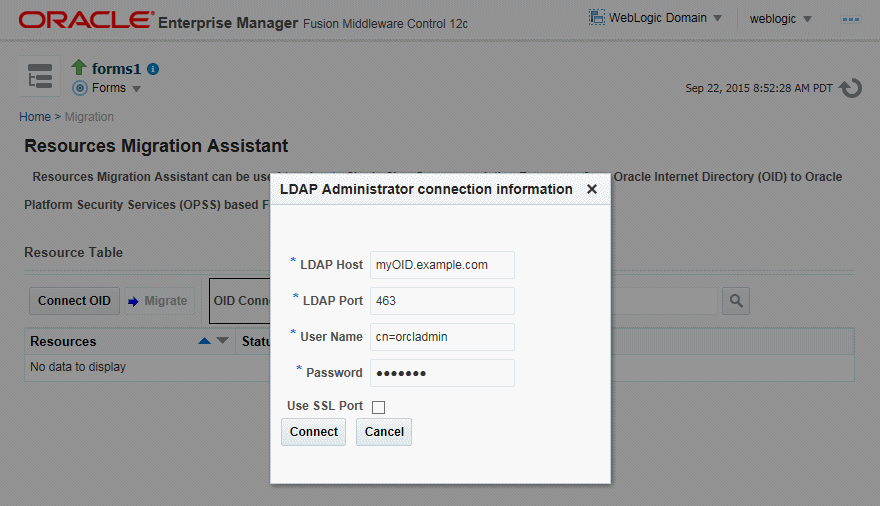
Task: Click the LDAP Port input field
Action: click(x=442, y=301)
